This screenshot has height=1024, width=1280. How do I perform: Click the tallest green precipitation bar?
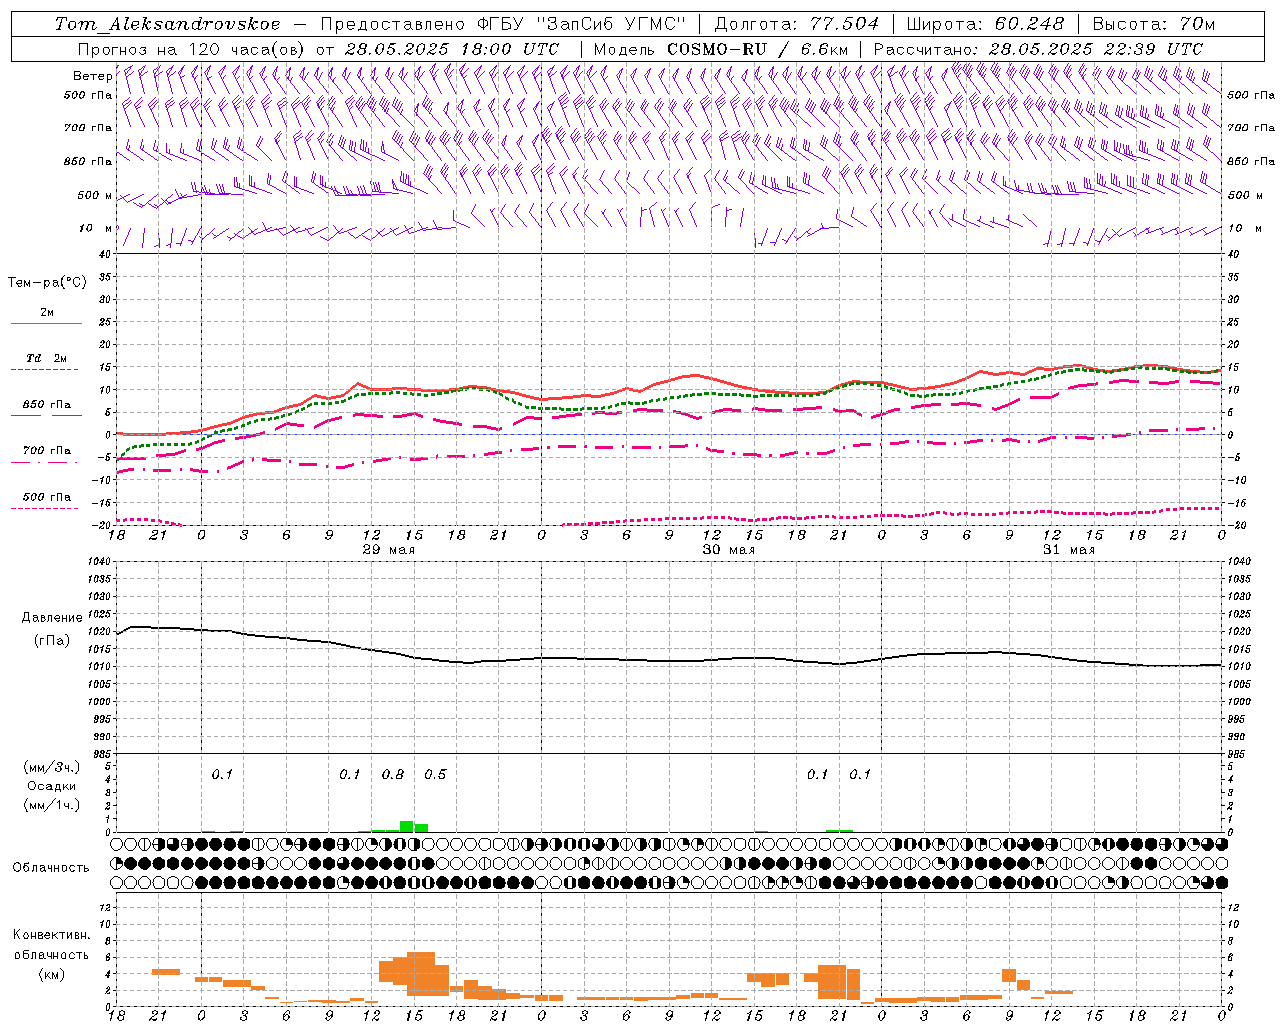(407, 826)
